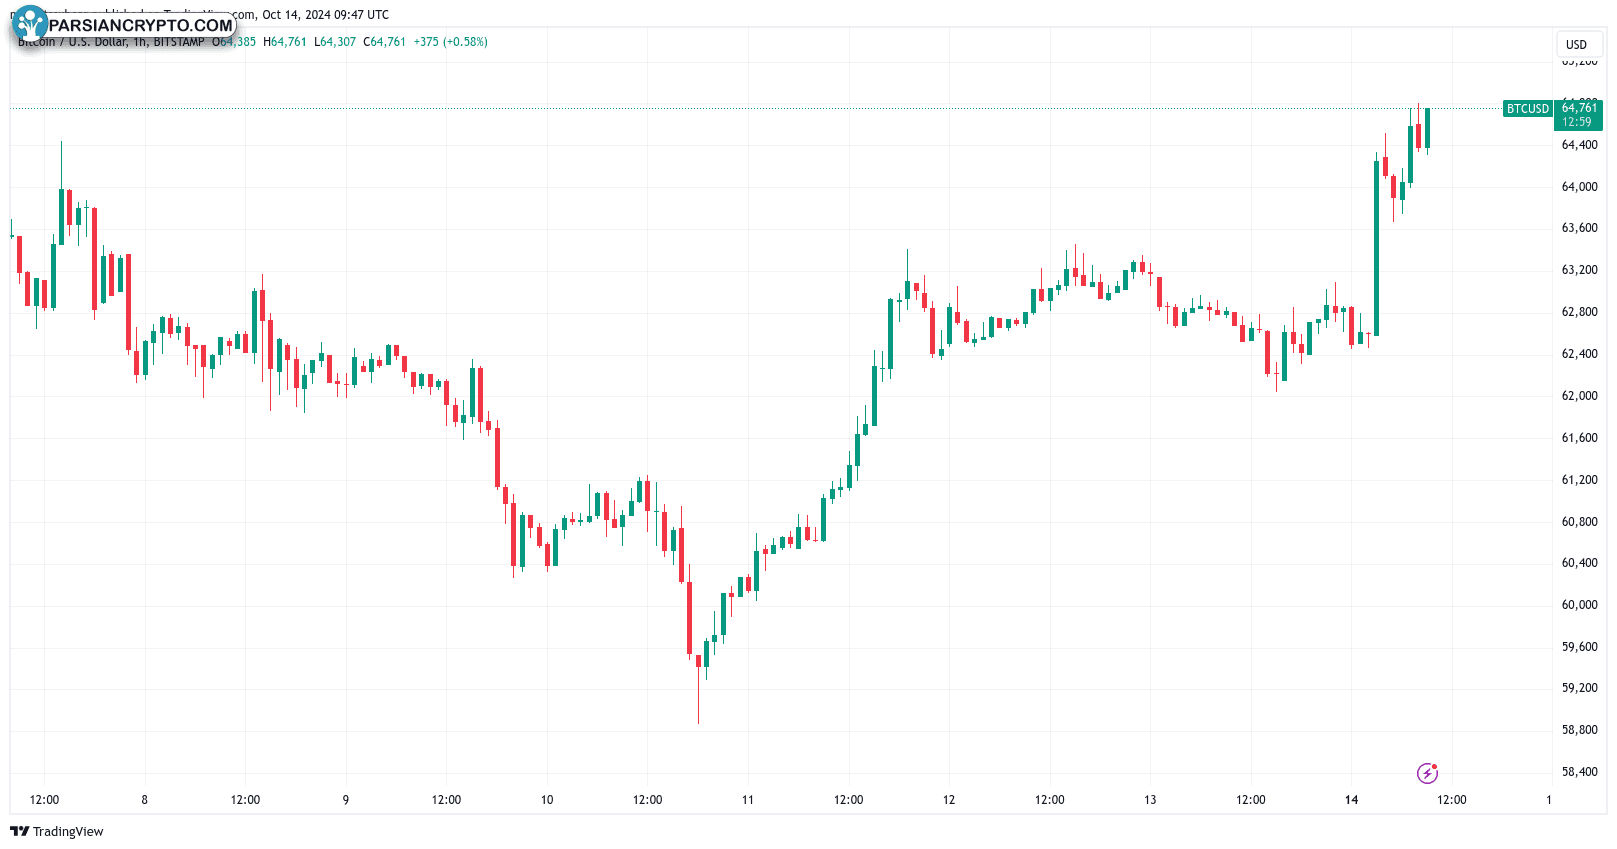The width and height of the screenshot is (1617, 849).
Task: Click the 63,200 price axis label
Action: pos(1579,270)
